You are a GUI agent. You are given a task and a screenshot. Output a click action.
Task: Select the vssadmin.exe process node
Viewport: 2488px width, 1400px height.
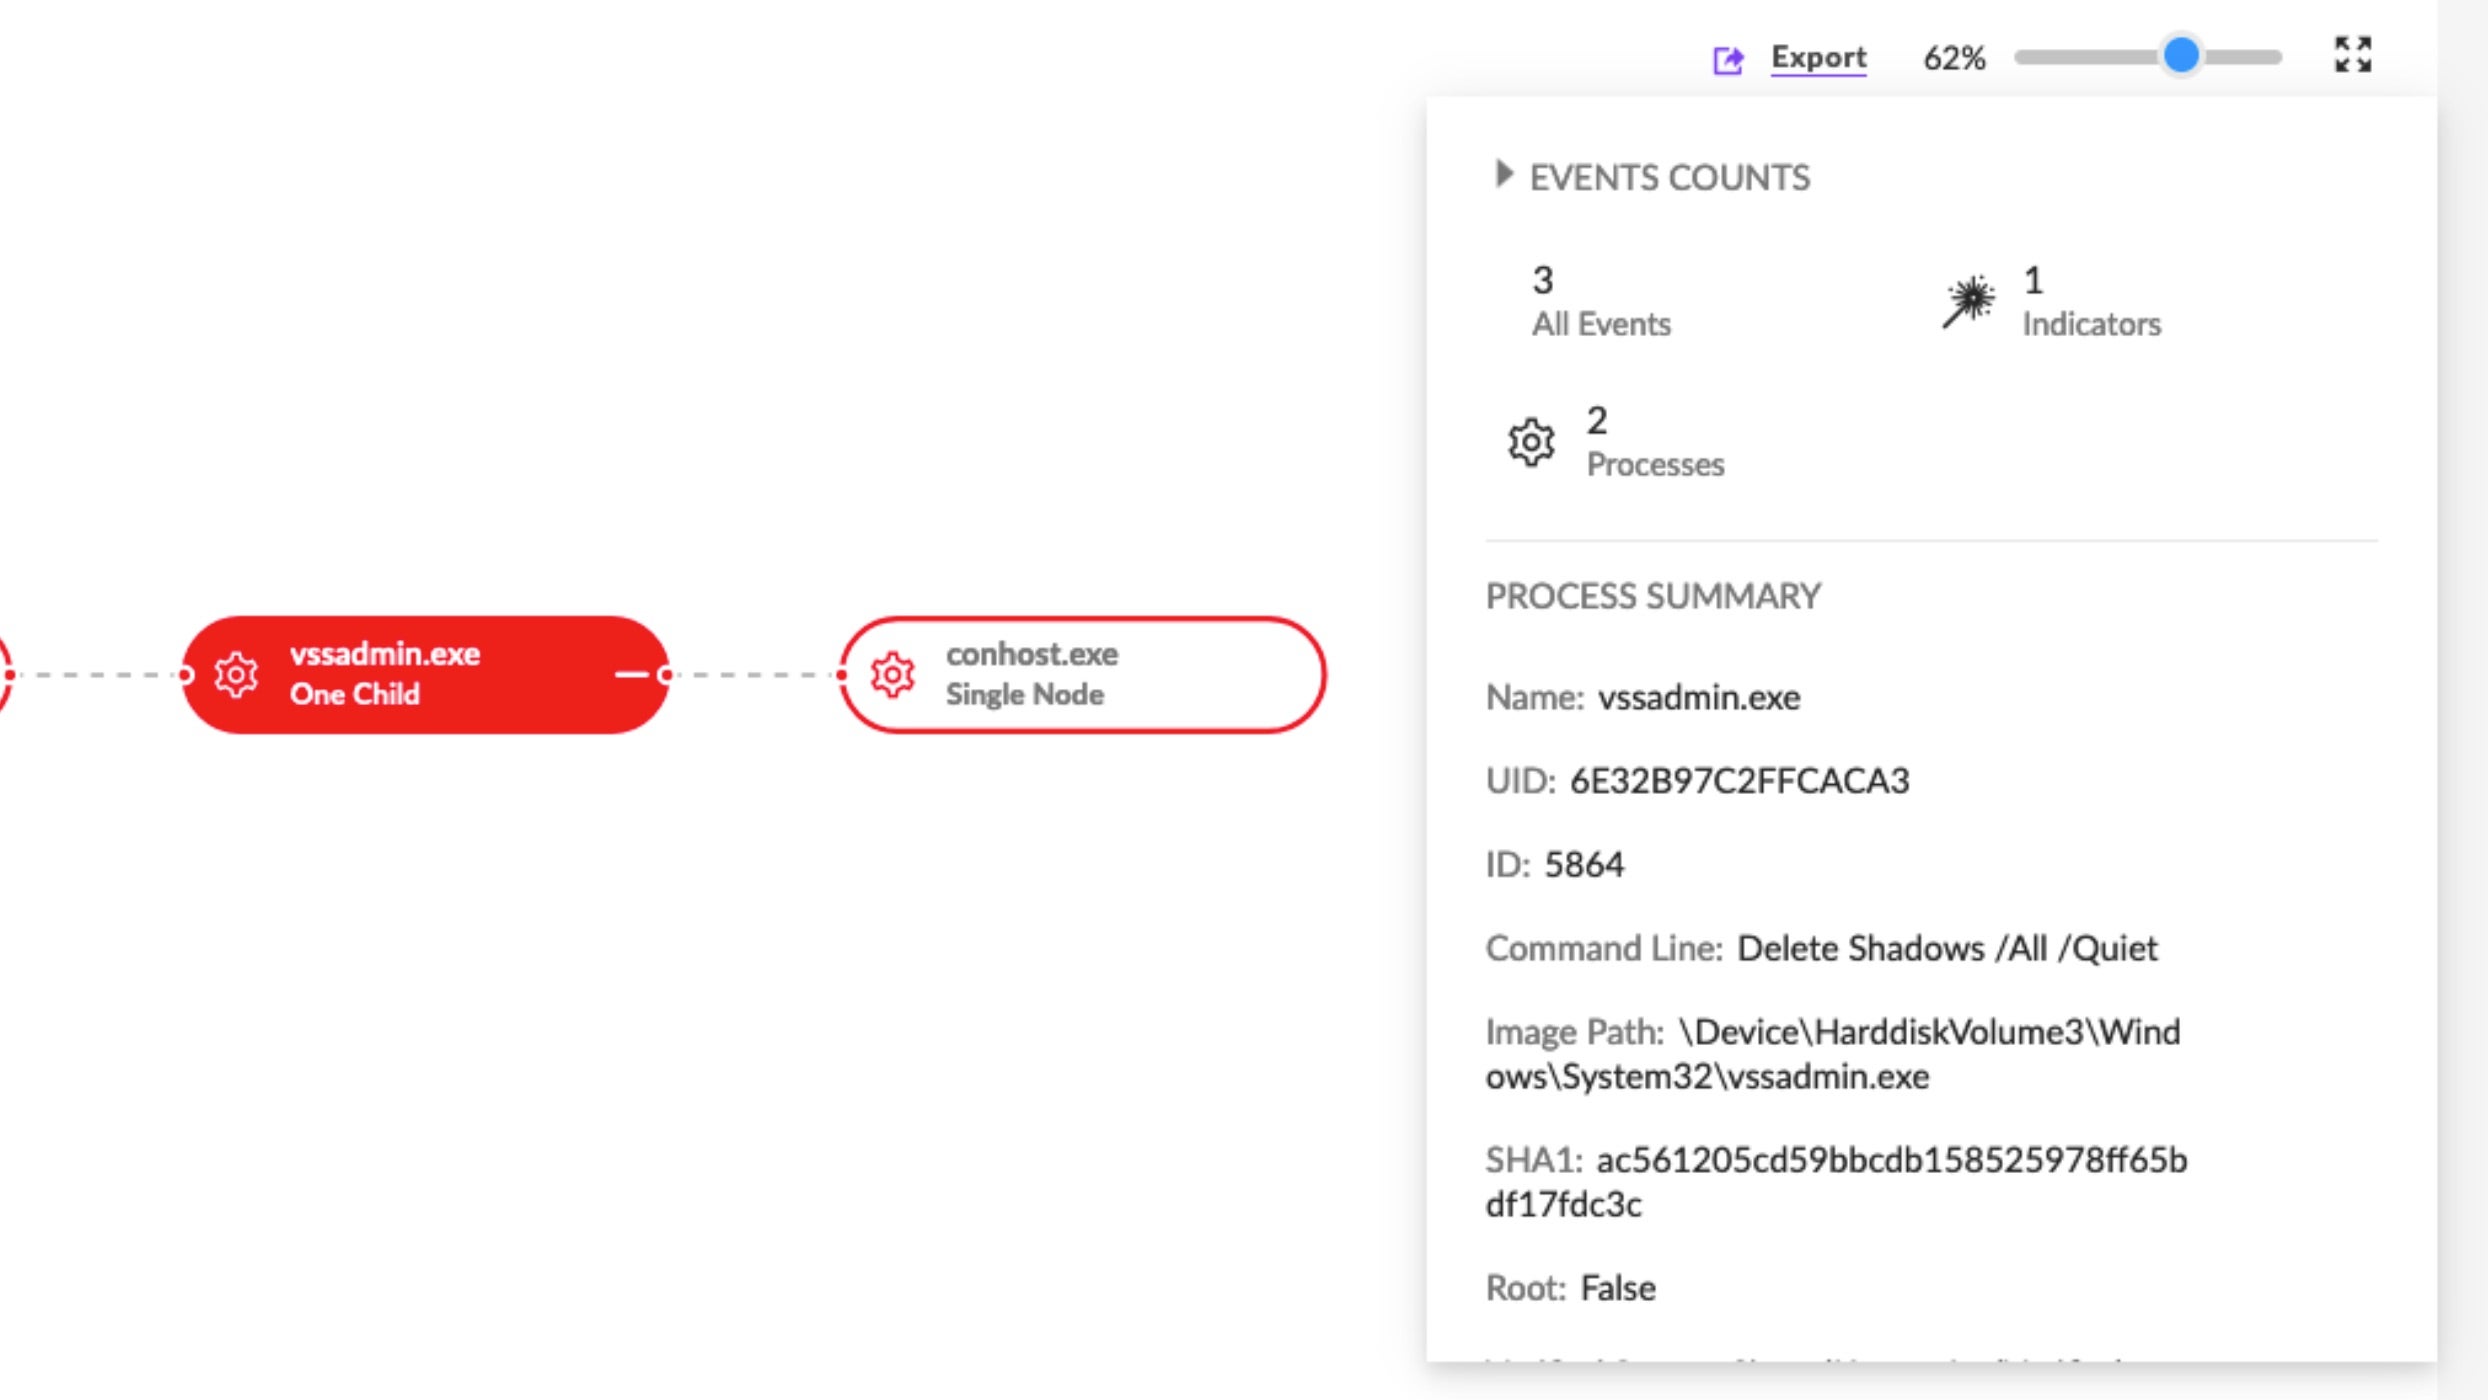coord(420,675)
